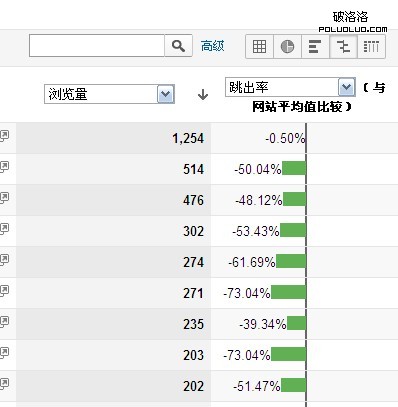Click the search magnifier button
Screen dimensions: 398x407
click(178, 46)
